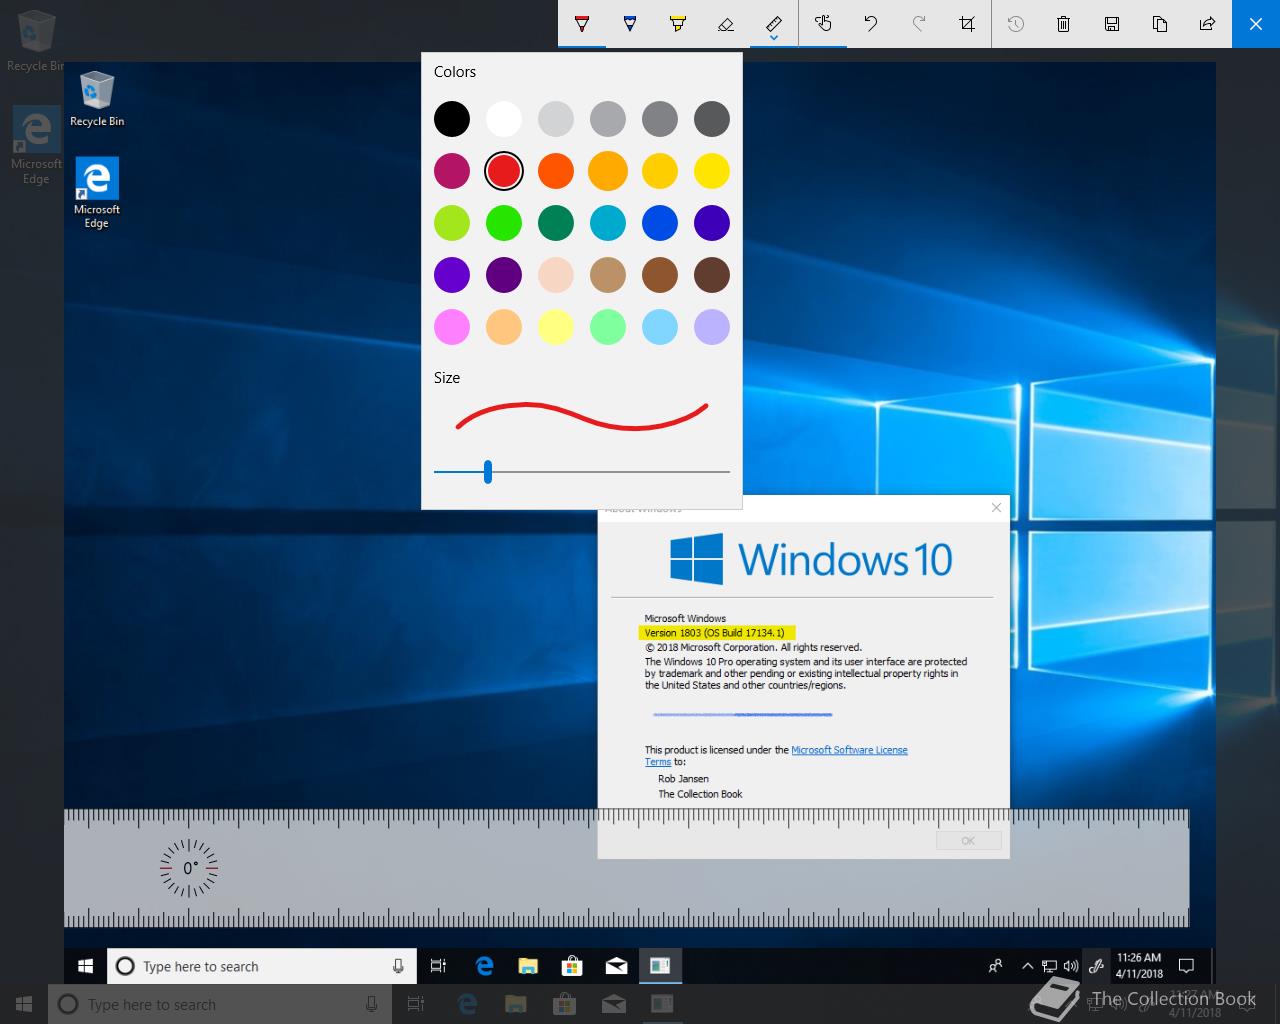
Task: Choose the orange-red swatch next to red
Action: coord(556,171)
